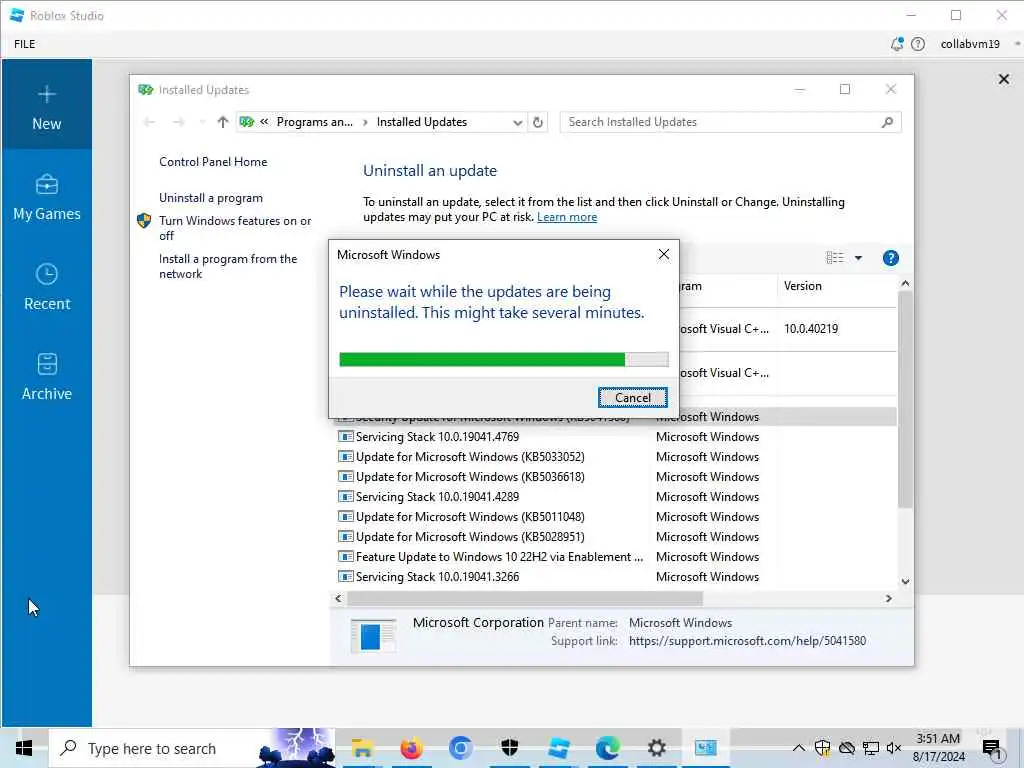
Task: Click the Installed Updates breadcrumb segment
Action: (421, 122)
